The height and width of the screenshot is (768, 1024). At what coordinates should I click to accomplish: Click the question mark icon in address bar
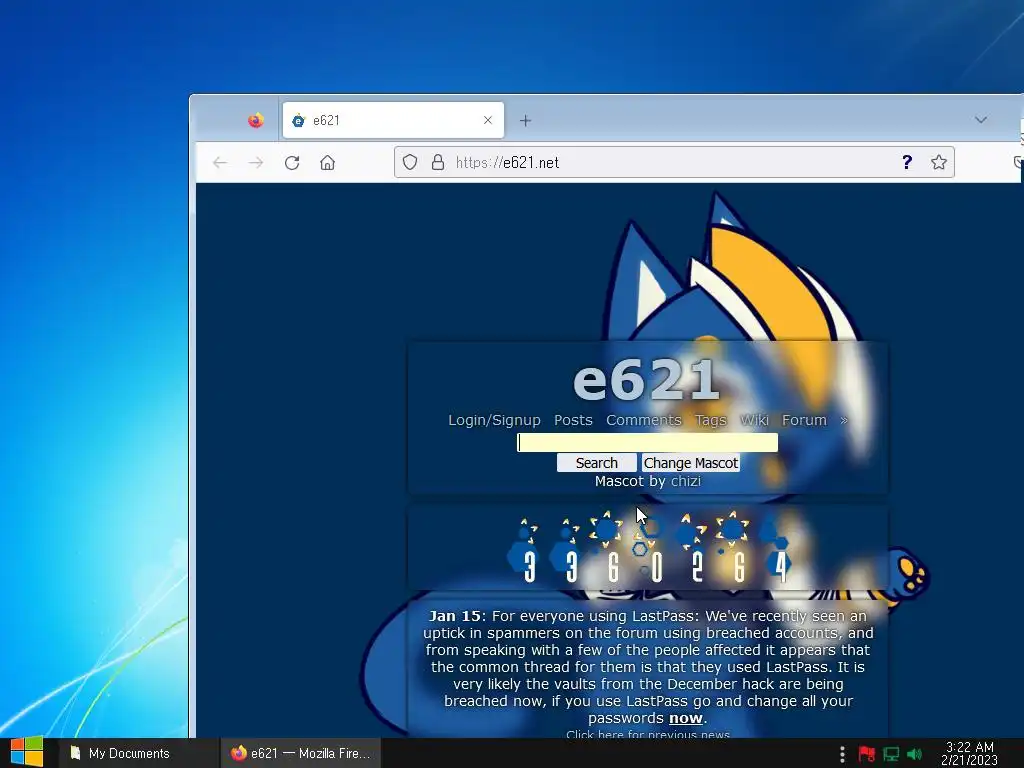pos(906,162)
